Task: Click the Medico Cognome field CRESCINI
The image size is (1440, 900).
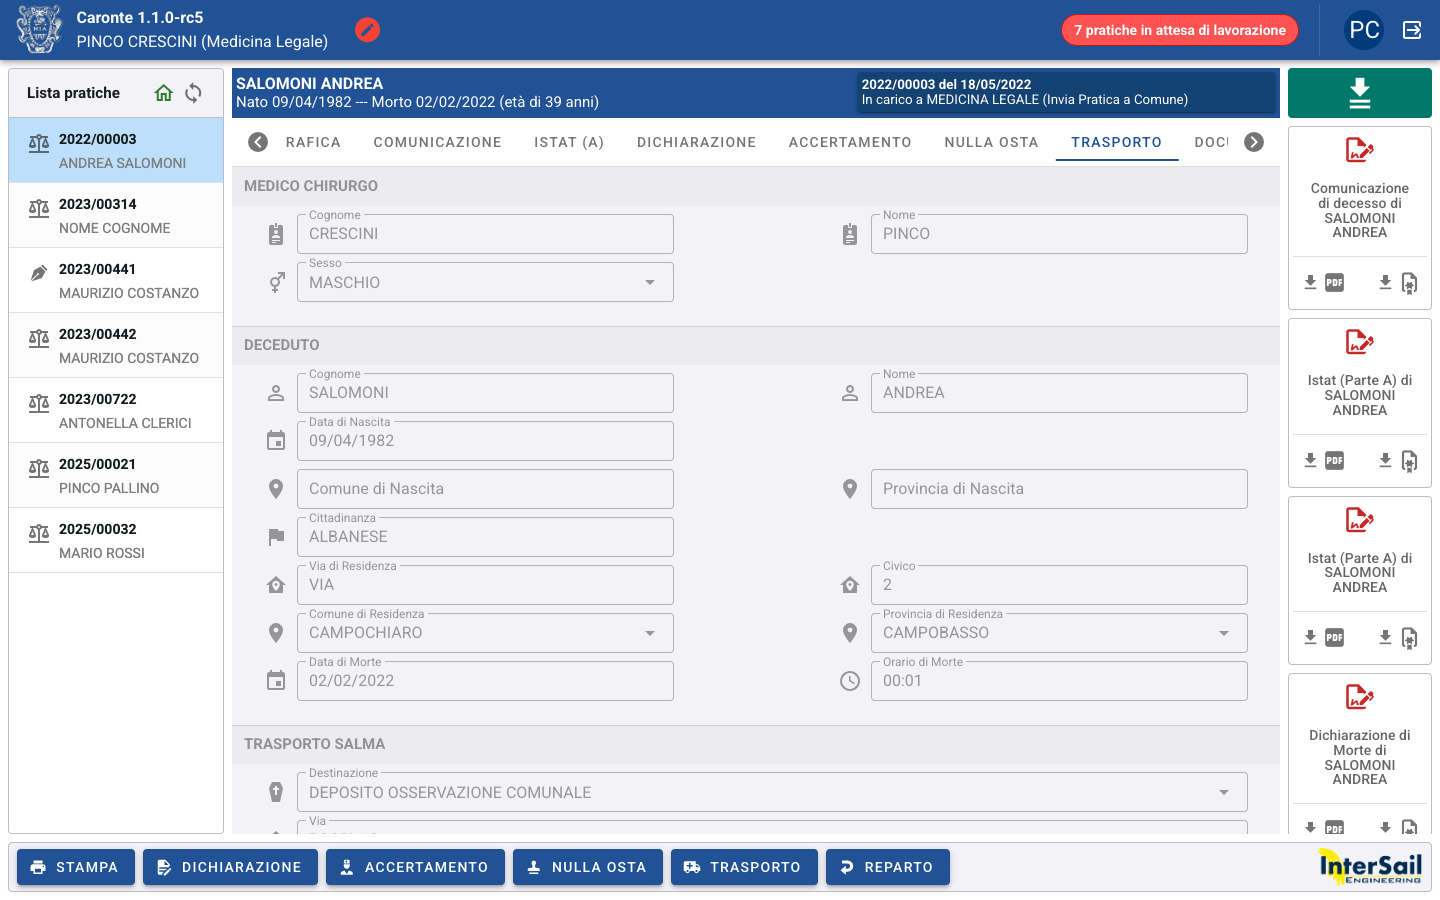Action: pyautogui.click(x=485, y=234)
